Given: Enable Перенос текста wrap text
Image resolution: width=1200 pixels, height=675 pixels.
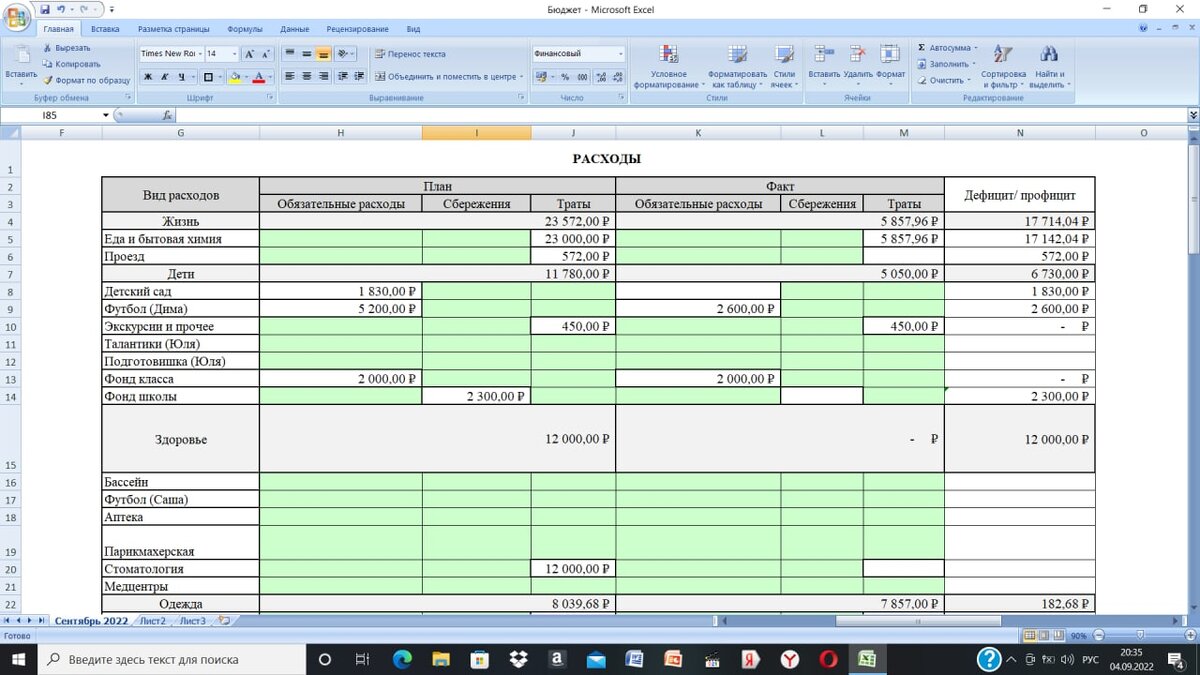Looking at the screenshot, I should coord(410,54).
